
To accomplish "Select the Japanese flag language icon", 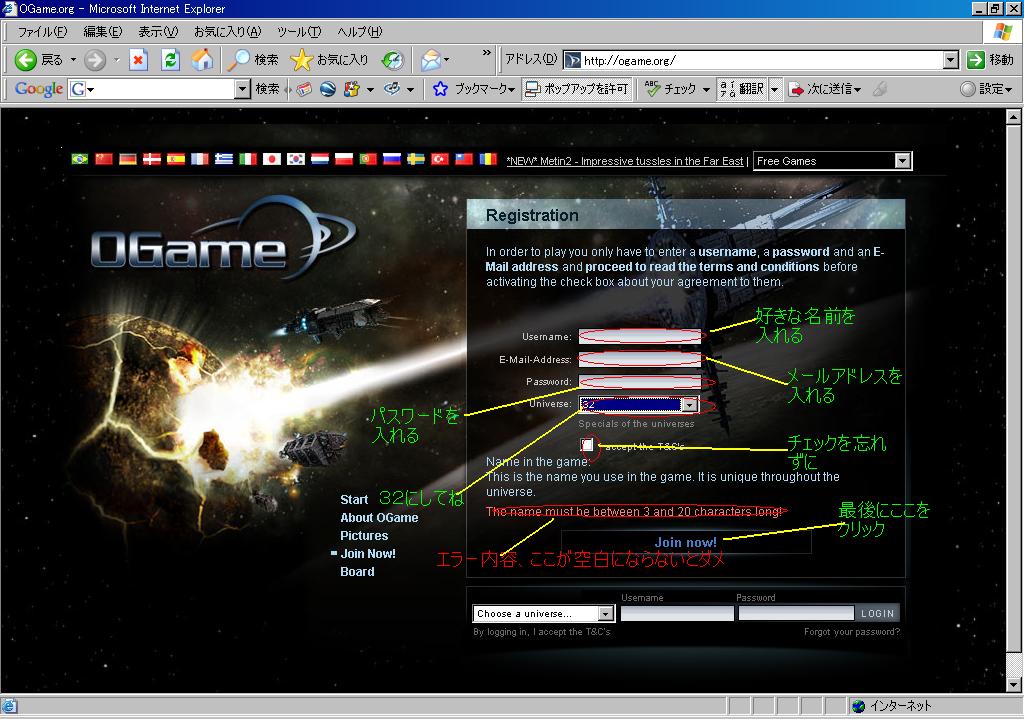I will 272,159.
